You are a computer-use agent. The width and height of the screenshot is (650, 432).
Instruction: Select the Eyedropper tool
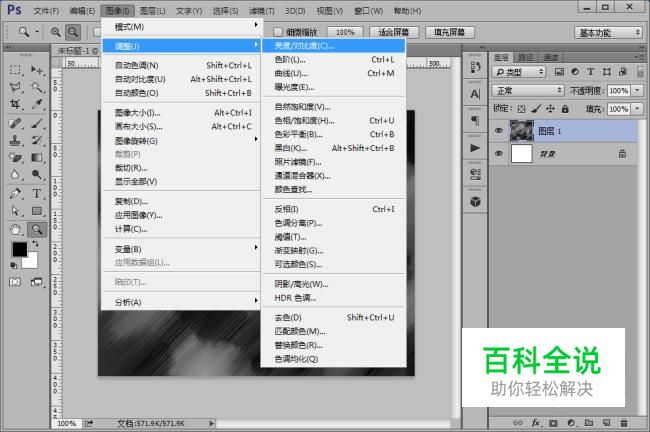(37, 104)
